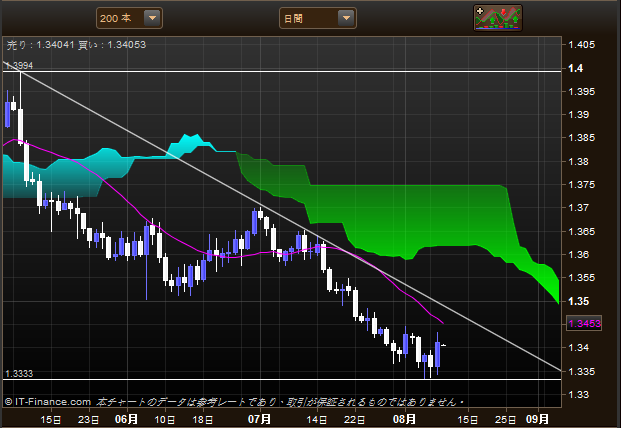Click the 1.375 price axis label
Screen dimensions: 621x428
[581, 185]
